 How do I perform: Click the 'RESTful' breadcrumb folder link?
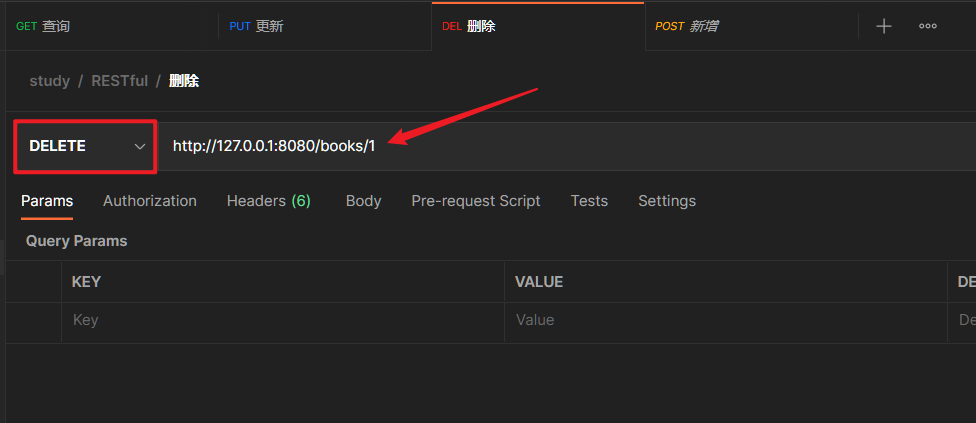pos(119,81)
